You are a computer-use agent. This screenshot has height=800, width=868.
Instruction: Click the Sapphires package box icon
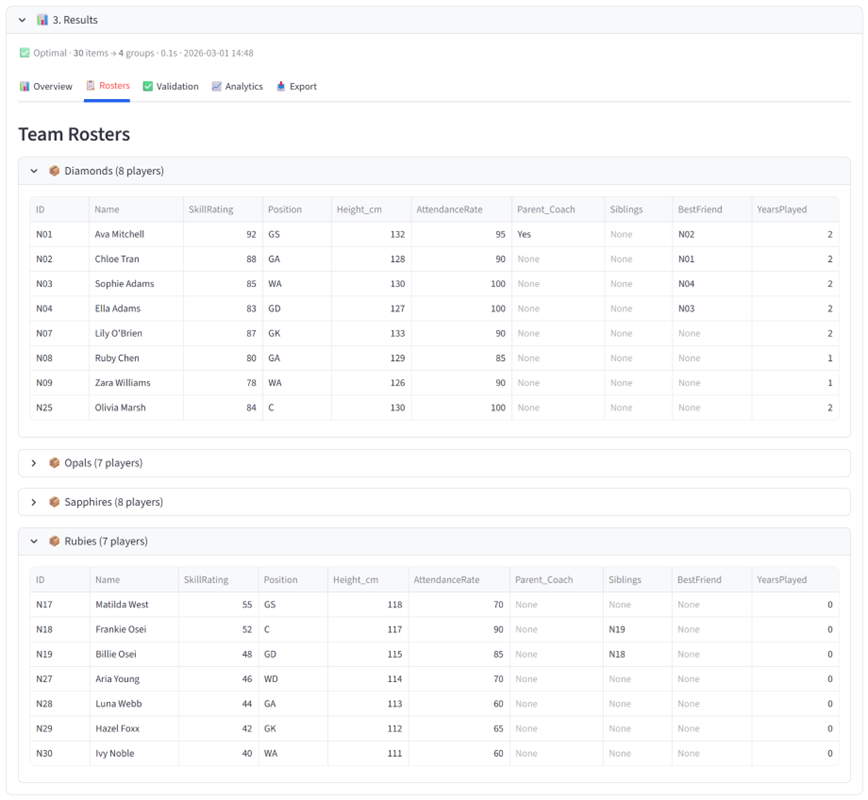point(55,502)
